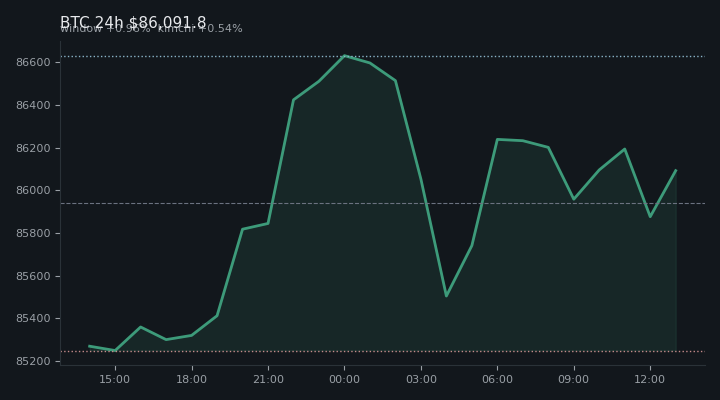The image size is (720, 400).
Task: Click the 06:00 time axis label
Action: point(497,379)
